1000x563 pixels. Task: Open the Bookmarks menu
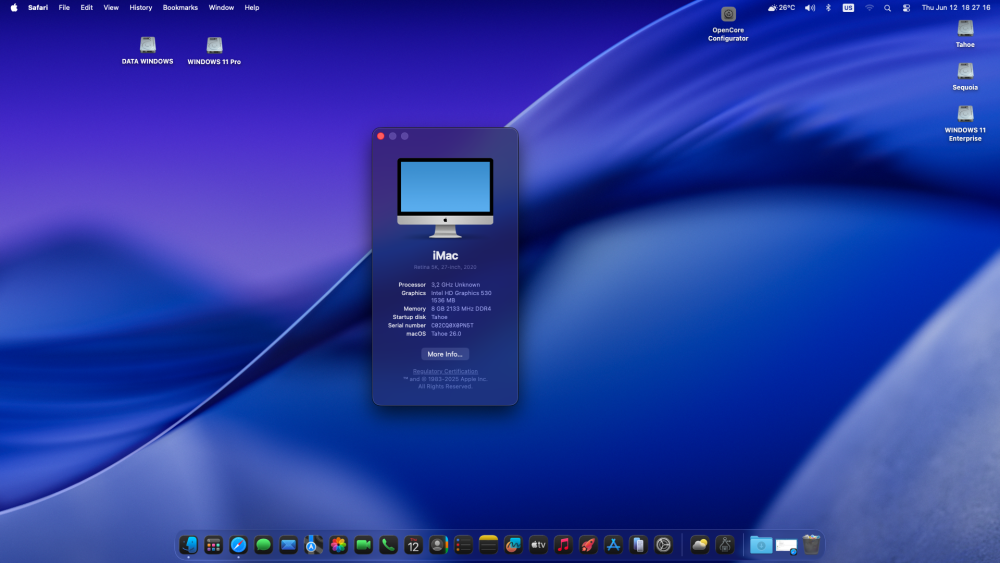click(x=180, y=8)
